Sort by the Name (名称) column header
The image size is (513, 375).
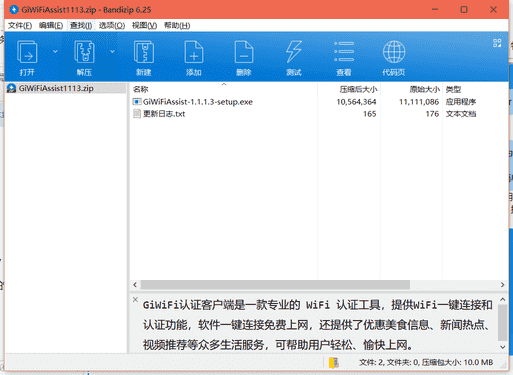coord(140,89)
